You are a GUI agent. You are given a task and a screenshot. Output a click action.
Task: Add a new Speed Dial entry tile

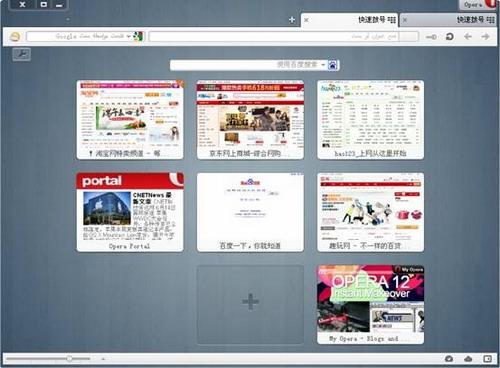click(x=250, y=304)
